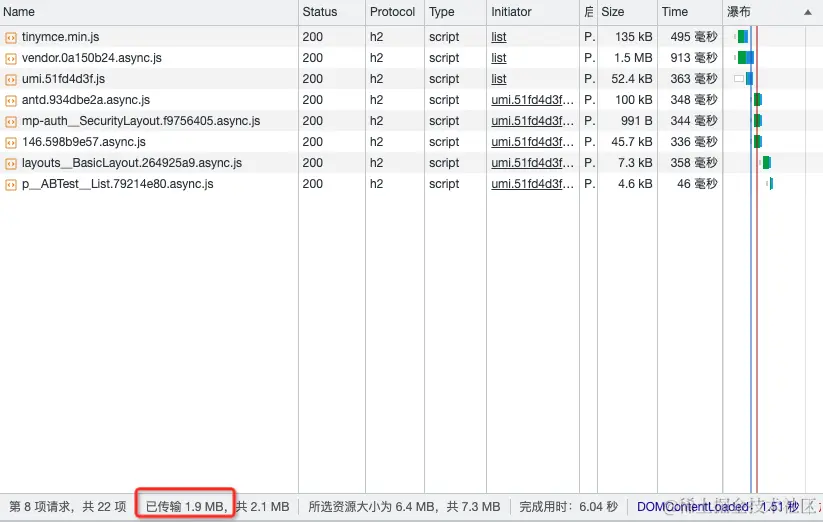Click the script icon beside p__ABTest__List row

[10, 184]
